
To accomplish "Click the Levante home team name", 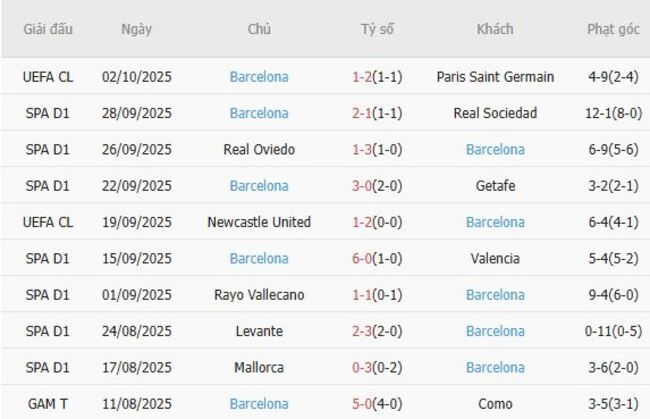I will coord(259,331).
